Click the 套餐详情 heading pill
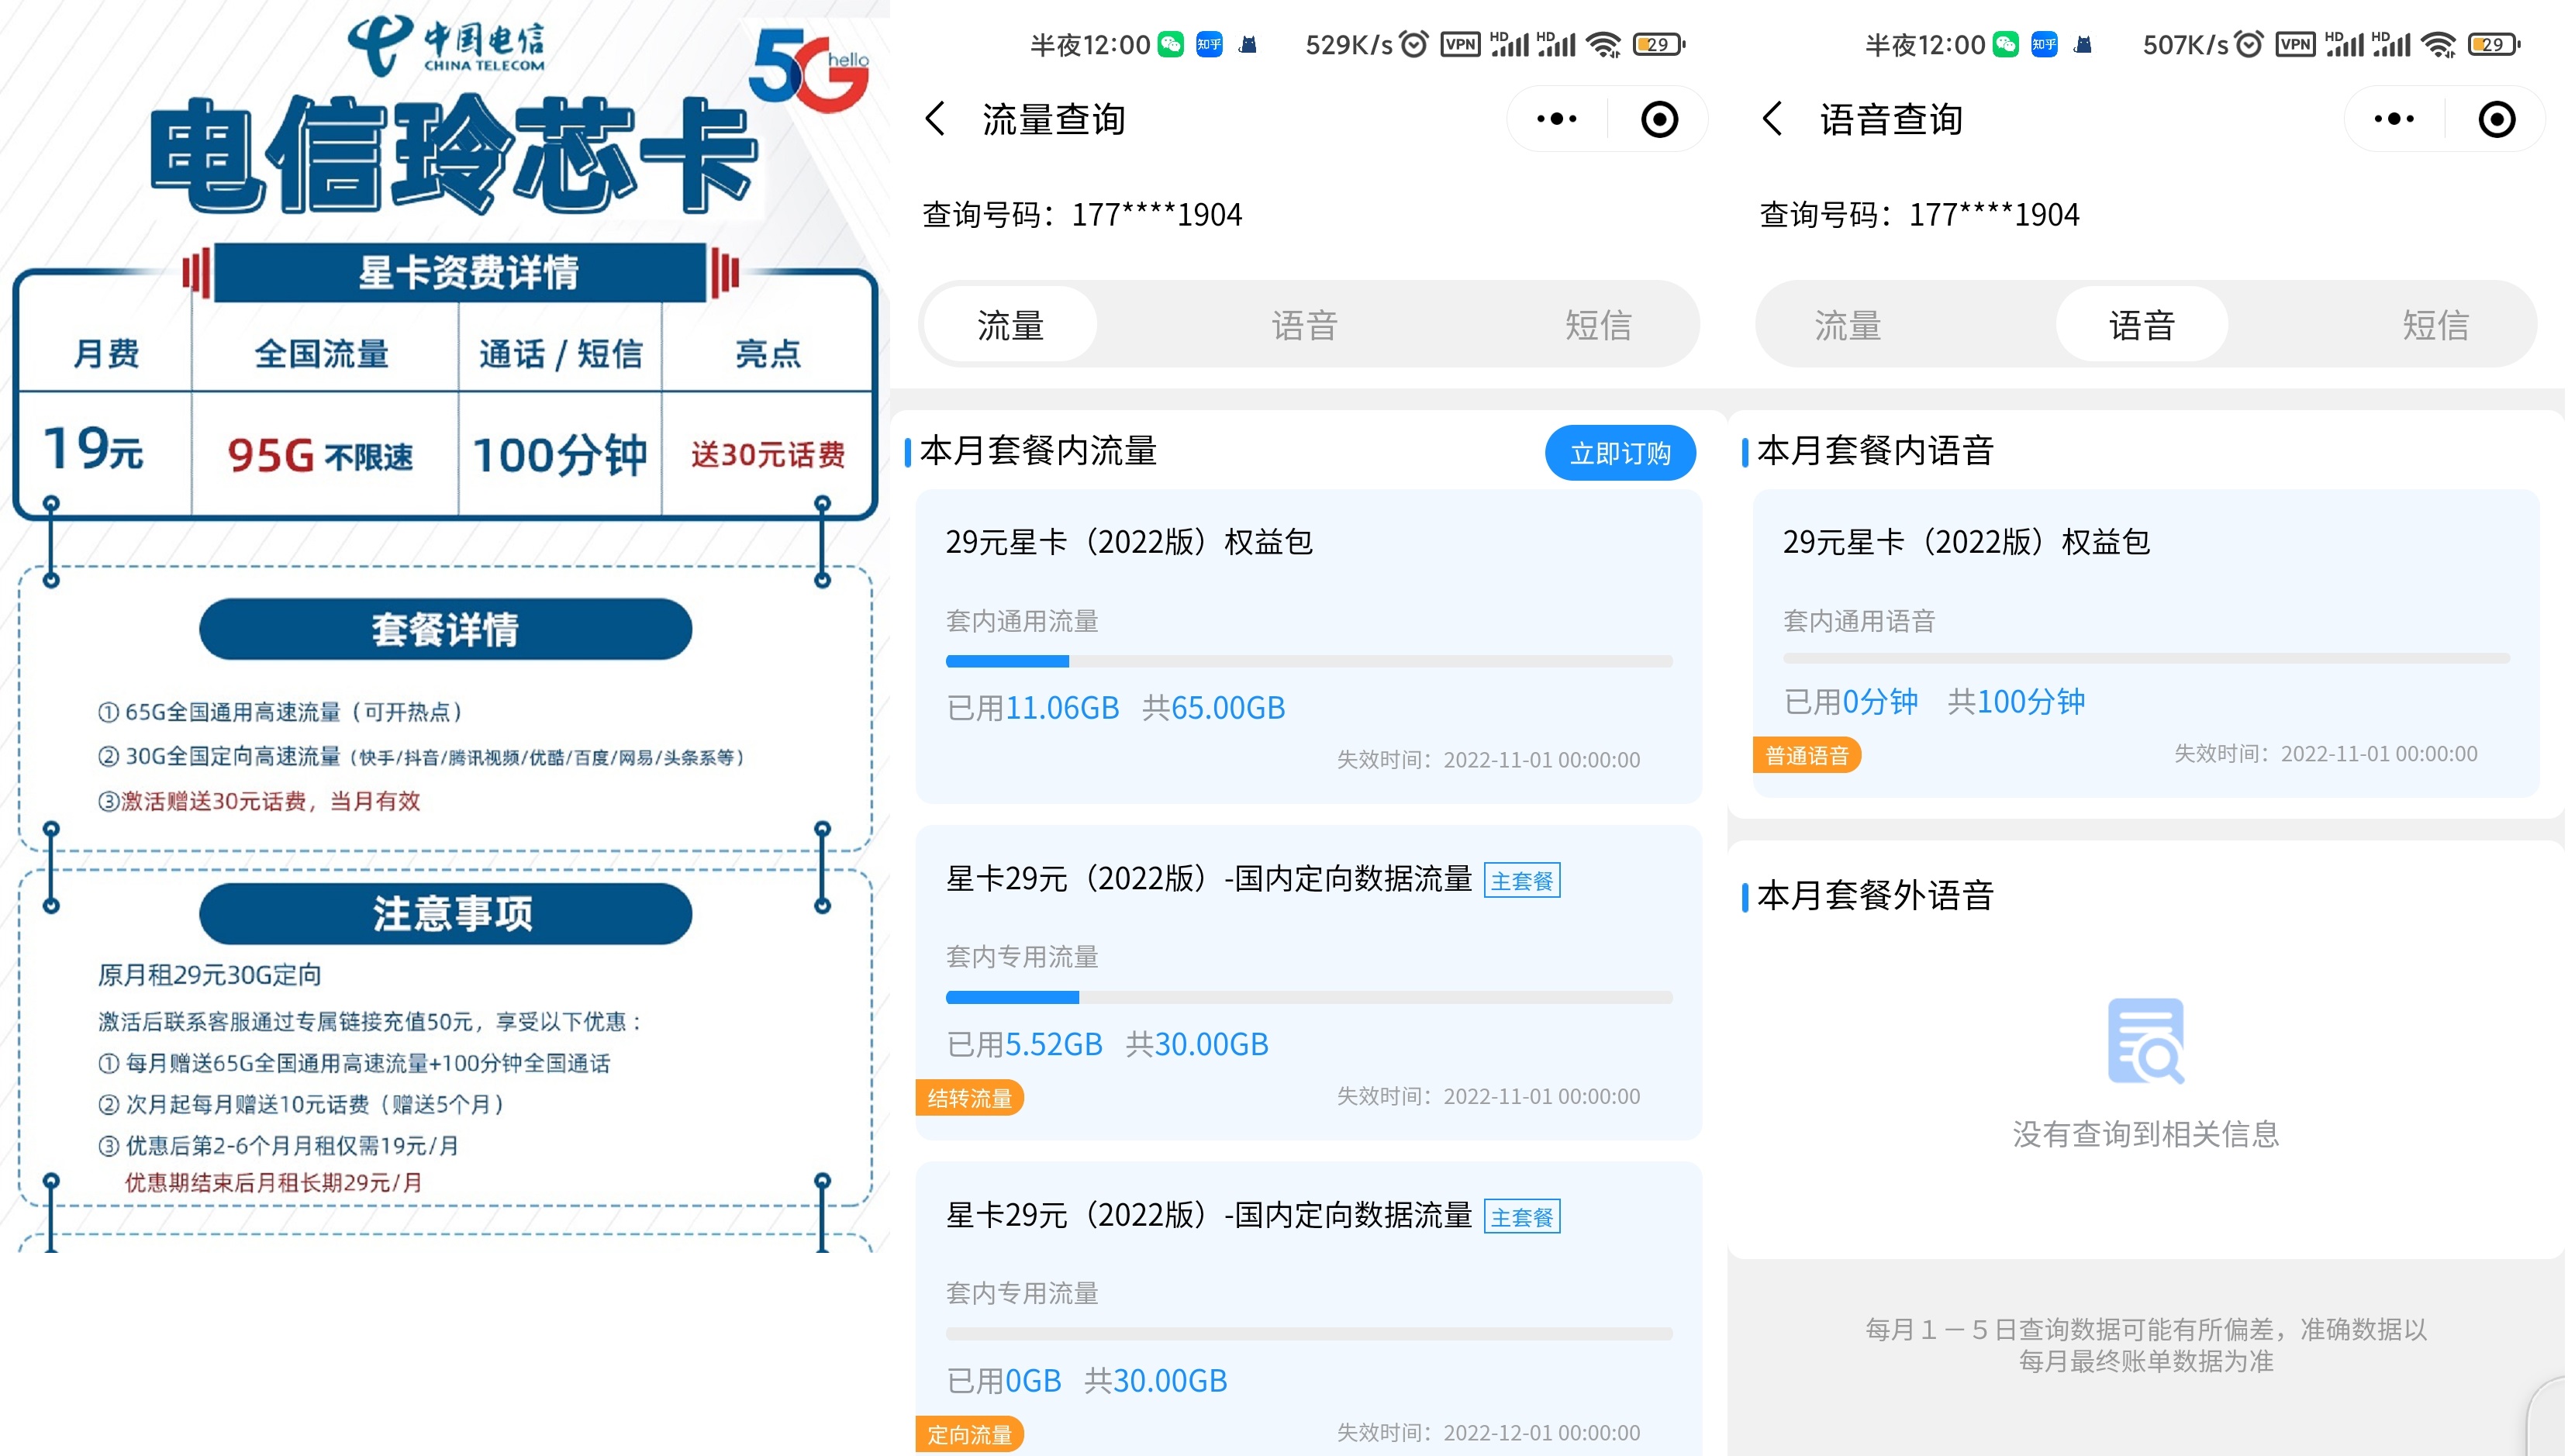The image size is (2568, 1456). tap(445, 629)
